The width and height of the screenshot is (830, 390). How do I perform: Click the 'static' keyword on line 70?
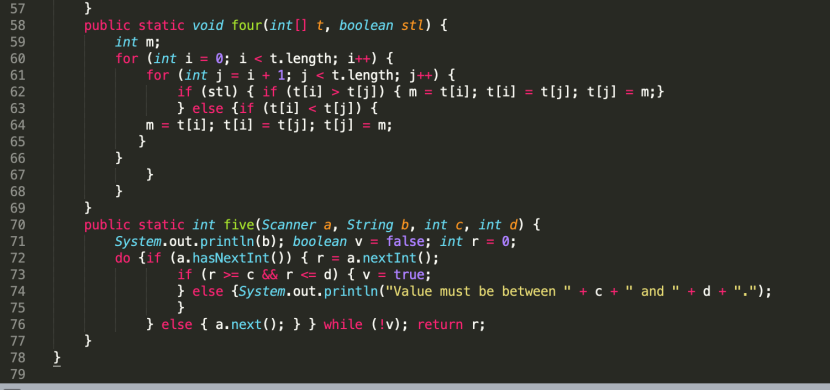[x=161, y=225]
